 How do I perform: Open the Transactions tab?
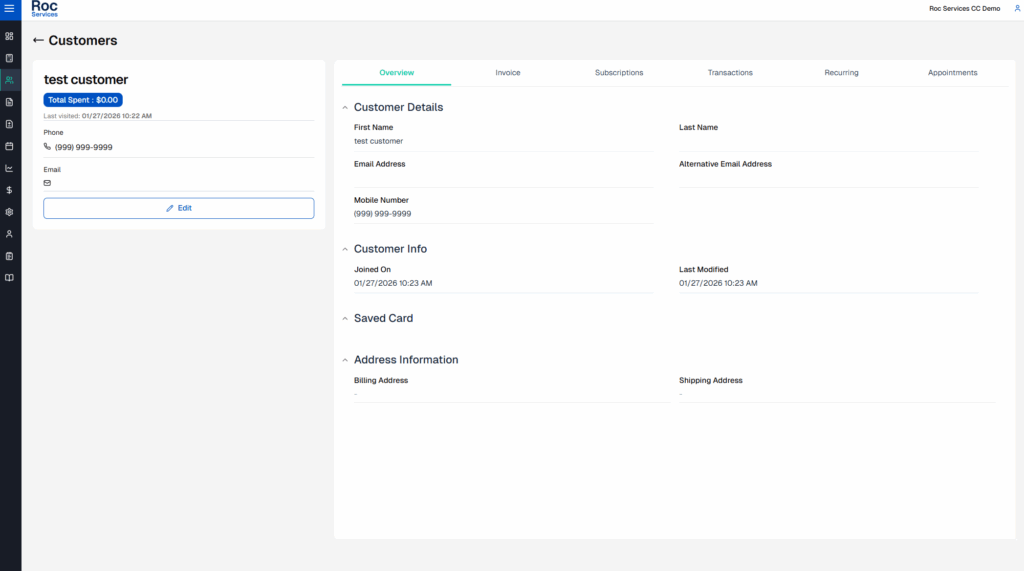point(730,73)
